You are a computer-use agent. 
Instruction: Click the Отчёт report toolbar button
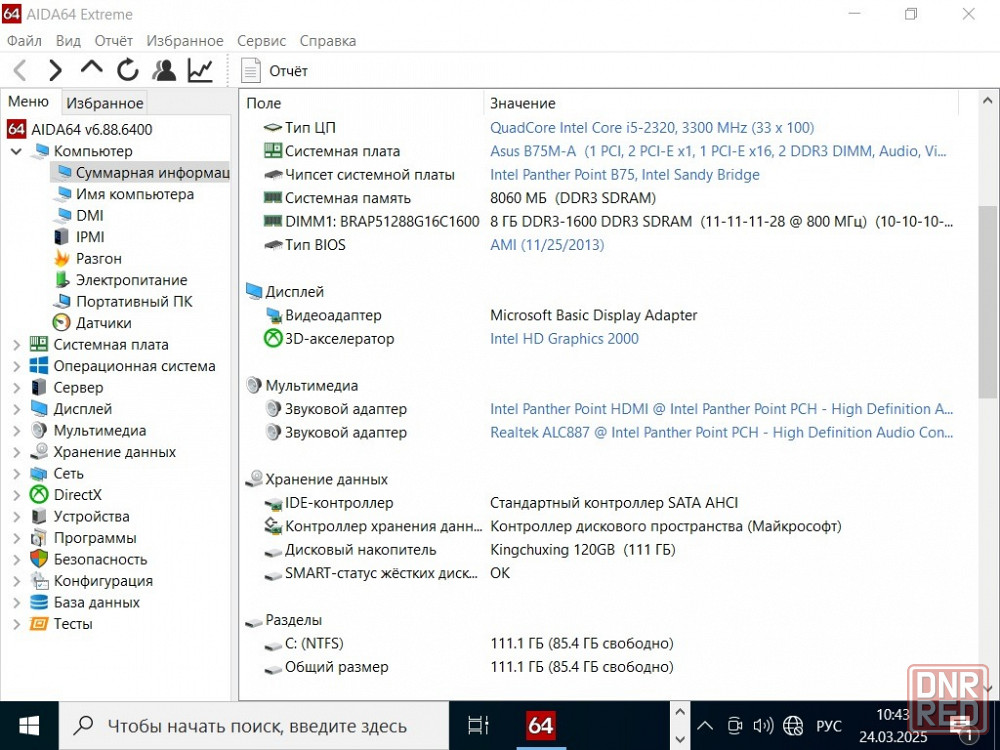coord(274,71)
